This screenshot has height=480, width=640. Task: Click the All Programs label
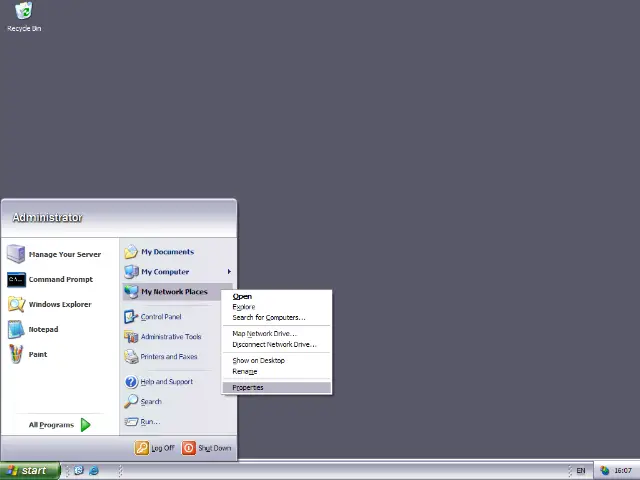[x=51, y=425]
